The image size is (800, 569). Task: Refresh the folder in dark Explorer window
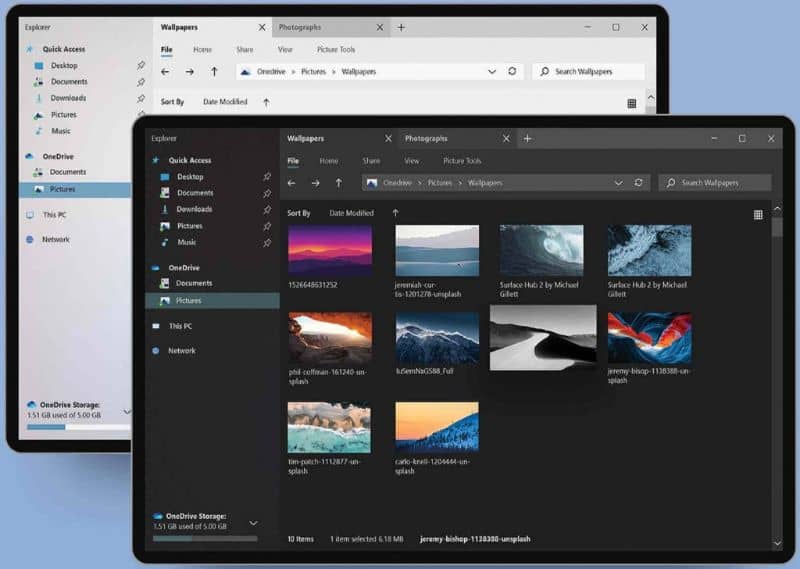(x=638, y=183)
